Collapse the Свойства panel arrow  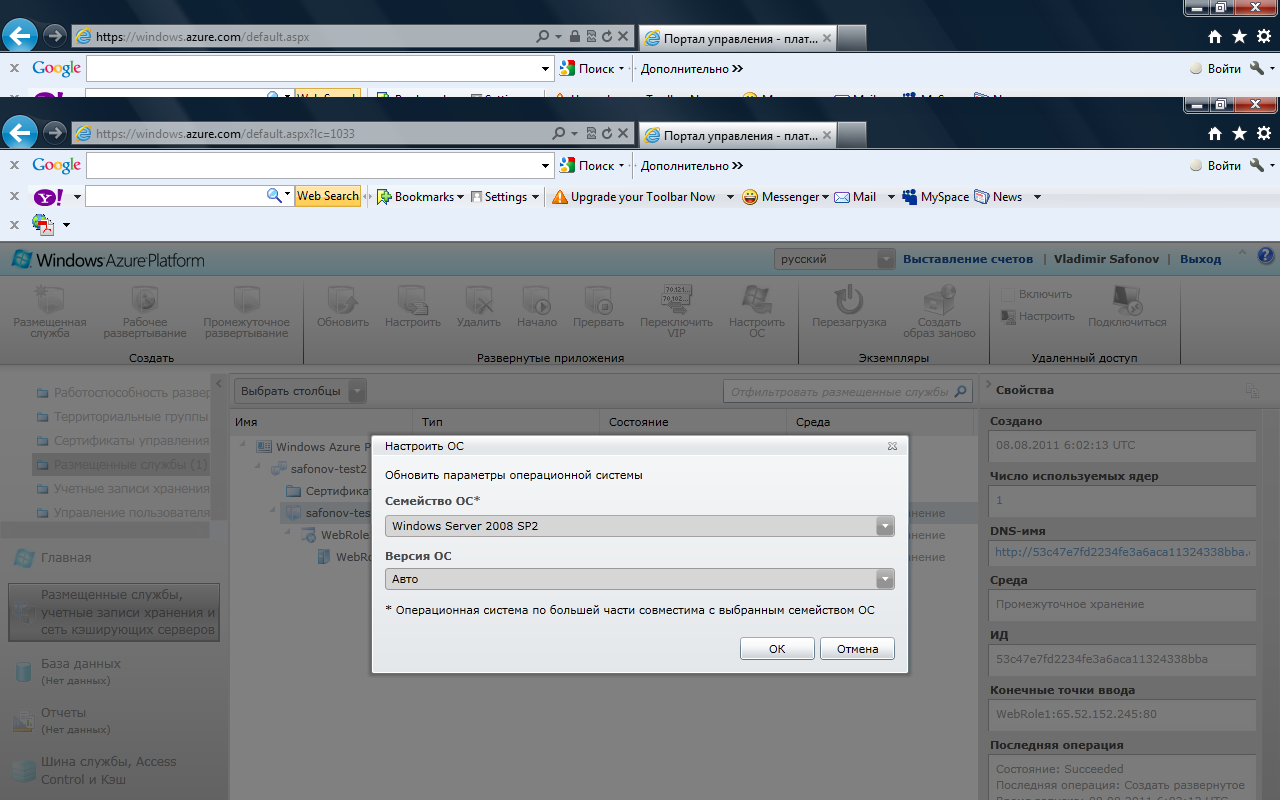pos(987,385)
